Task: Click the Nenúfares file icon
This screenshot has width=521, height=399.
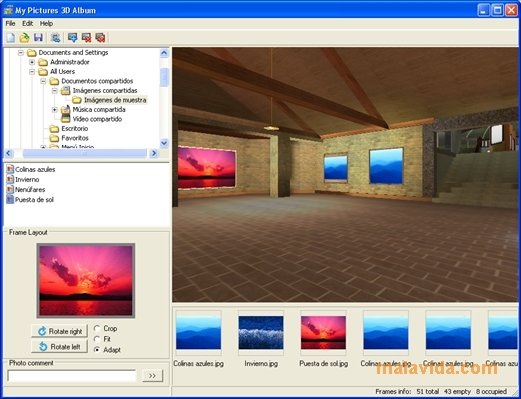Action: (10, 189)
